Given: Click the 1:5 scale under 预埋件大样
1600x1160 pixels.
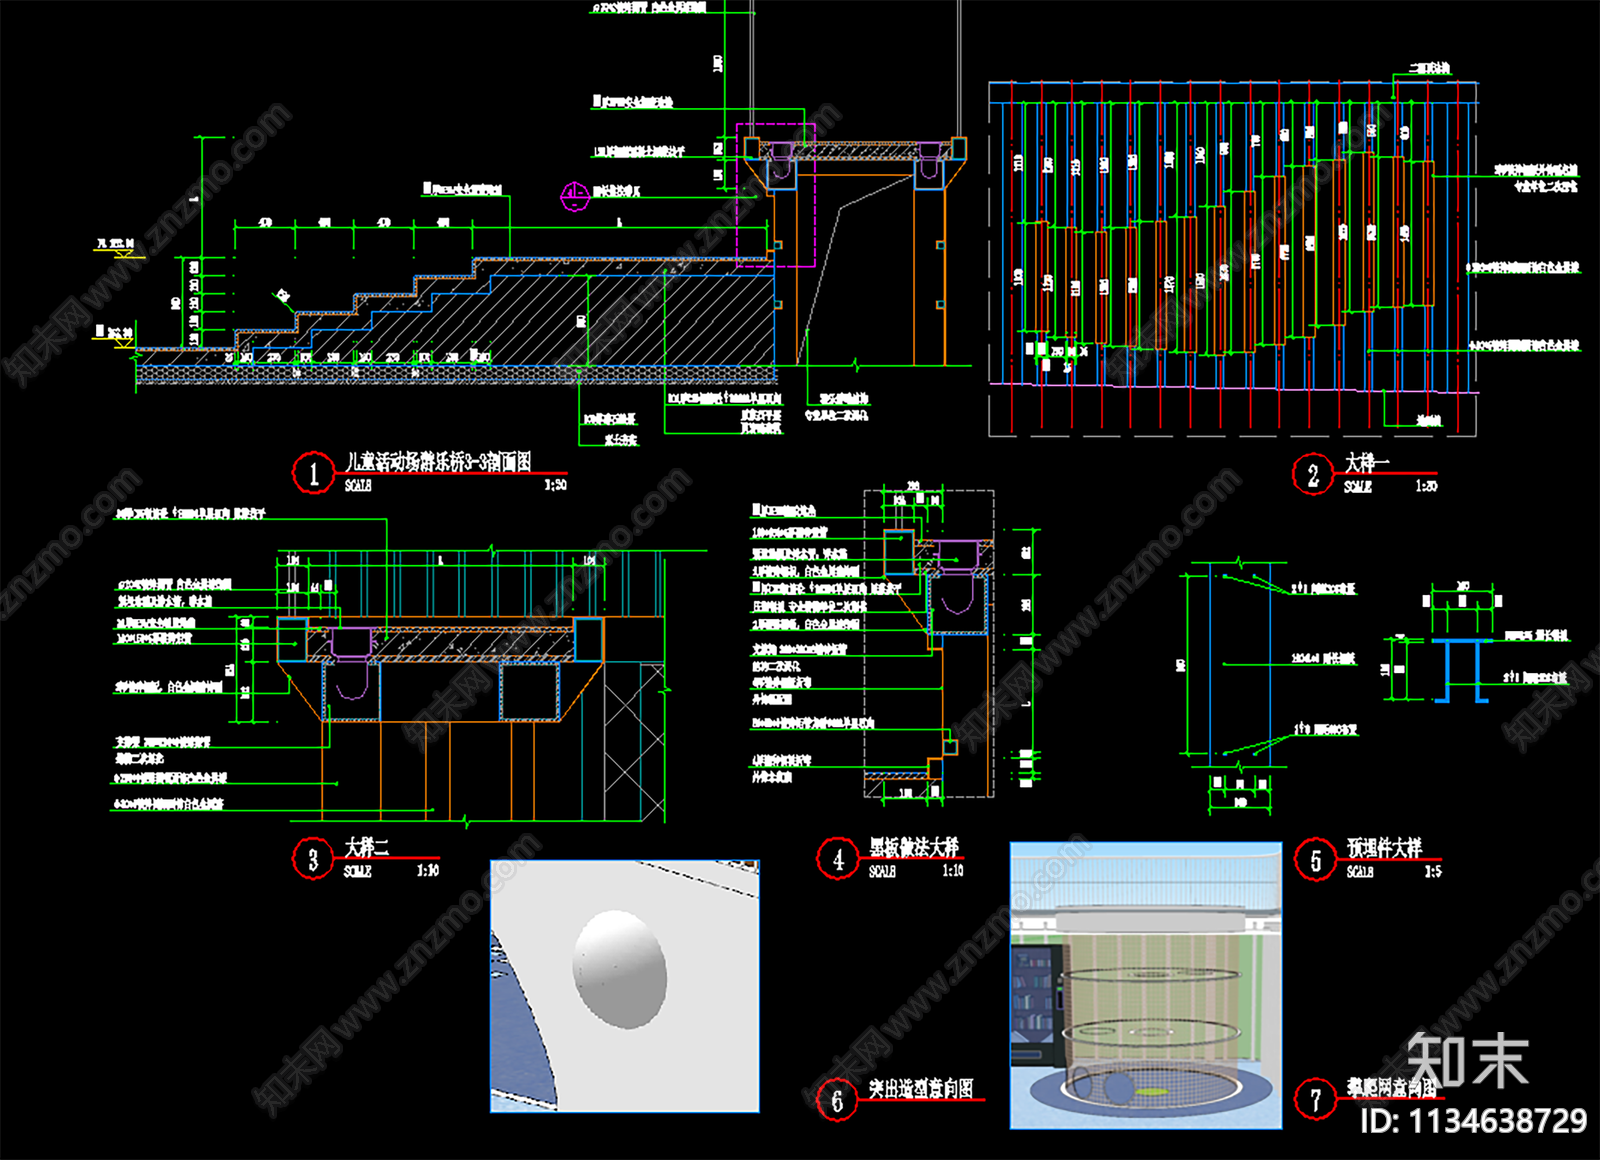Looking at the screenshot, I should [1433, 872].
